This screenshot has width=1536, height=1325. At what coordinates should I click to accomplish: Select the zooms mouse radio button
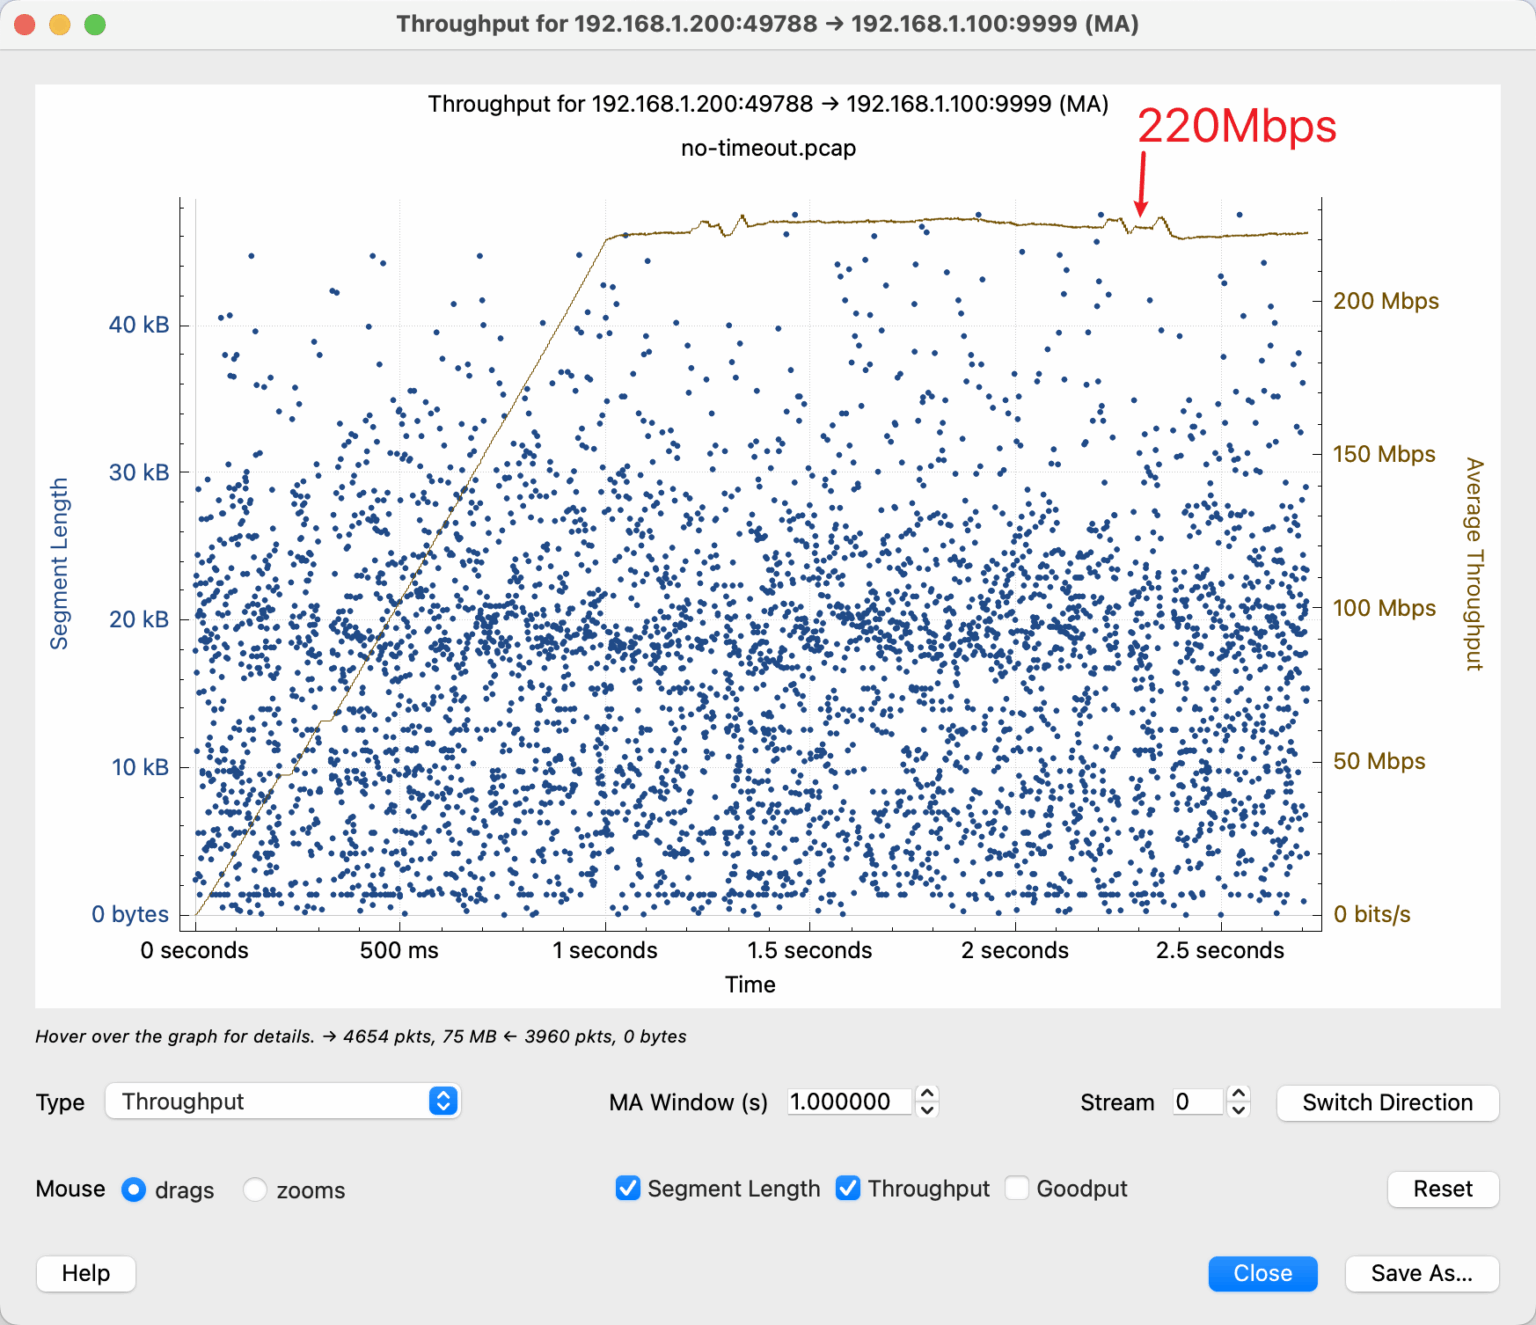coord(255,1190)
